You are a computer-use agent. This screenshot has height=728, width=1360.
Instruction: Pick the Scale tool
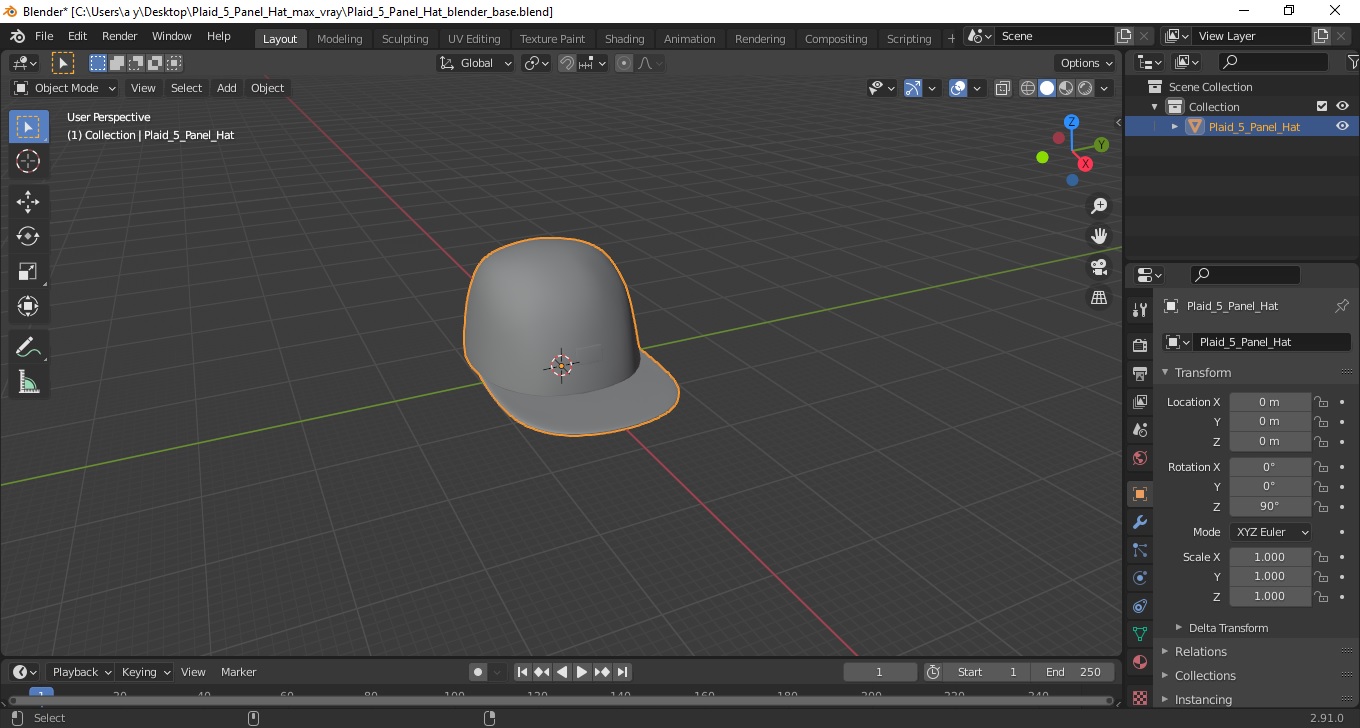(28, 271)
